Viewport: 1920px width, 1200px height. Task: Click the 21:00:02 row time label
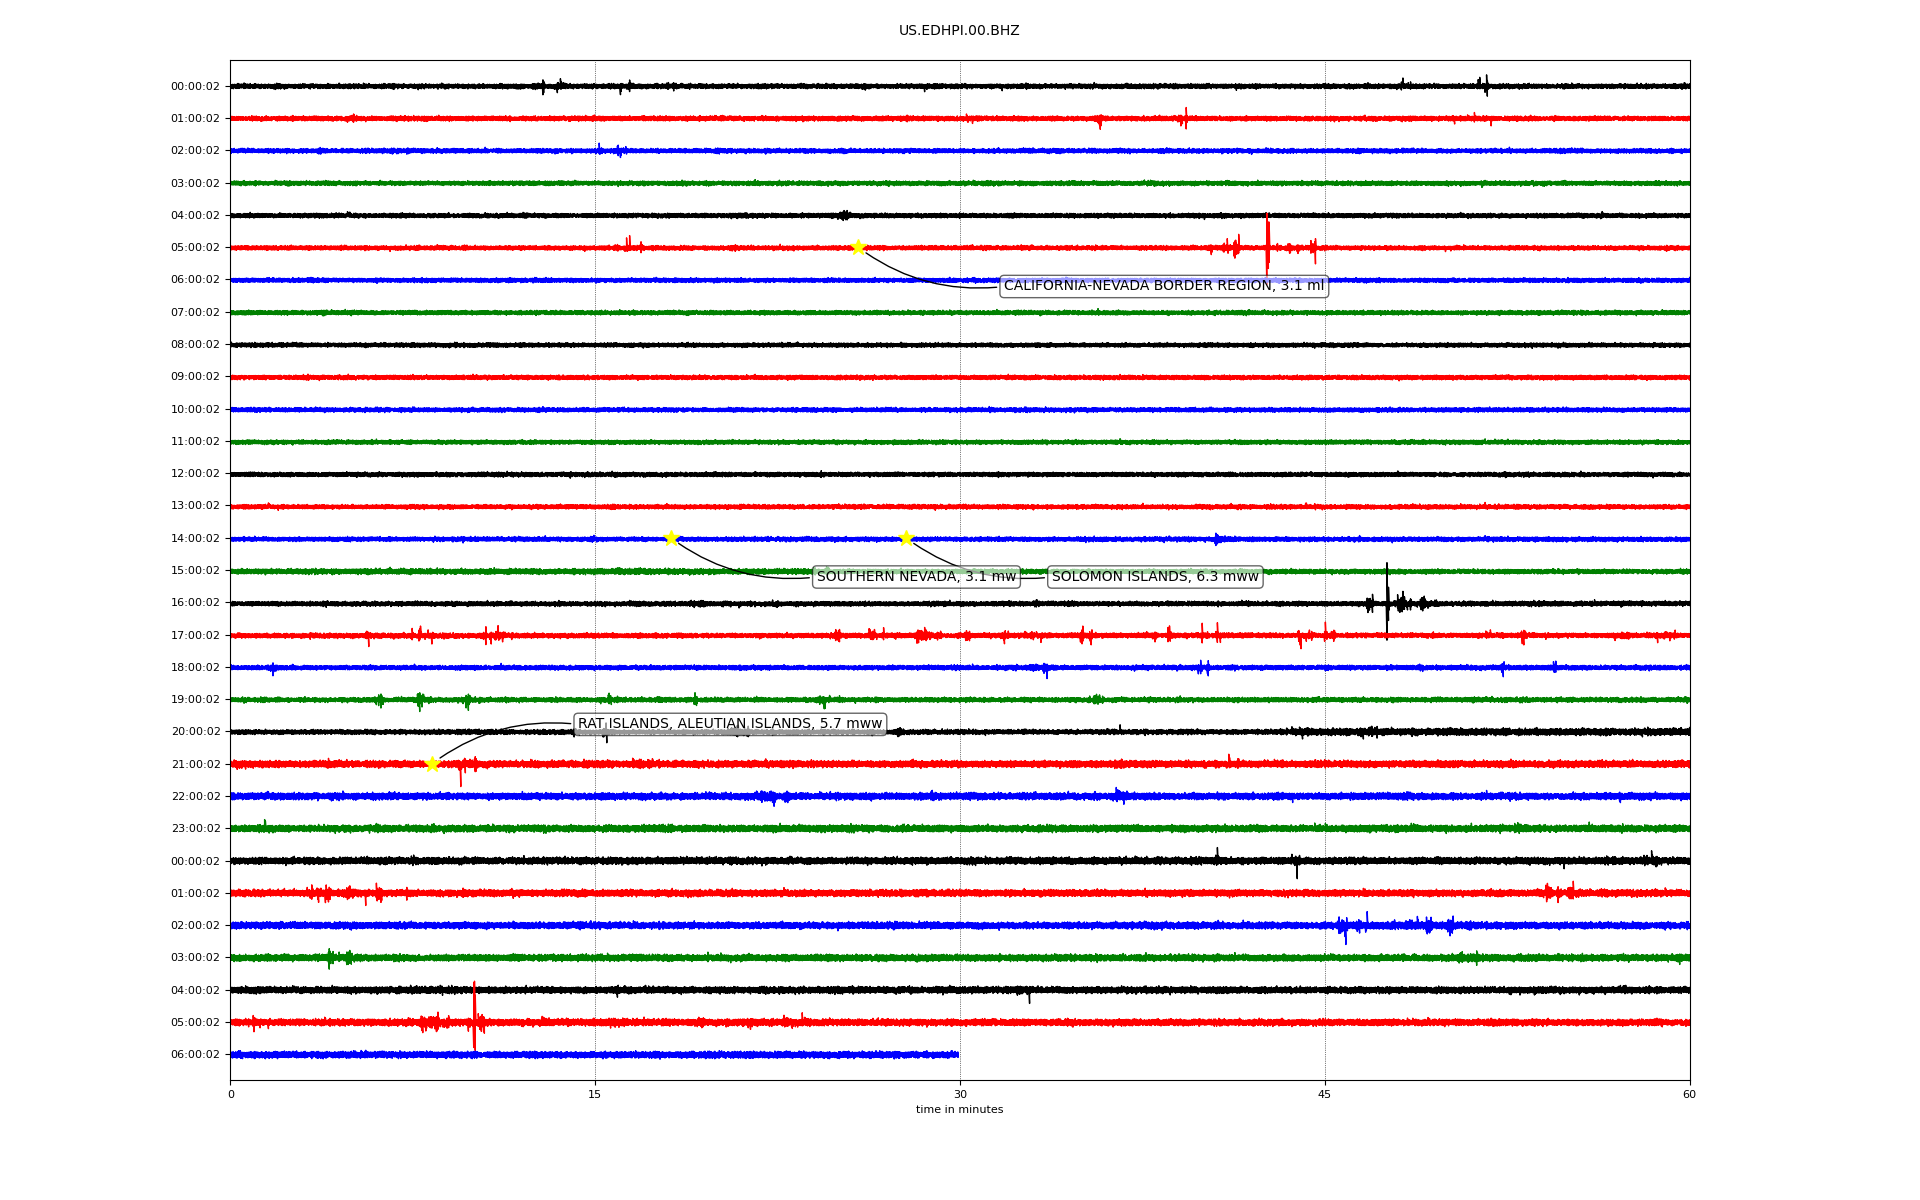[195, 764]
